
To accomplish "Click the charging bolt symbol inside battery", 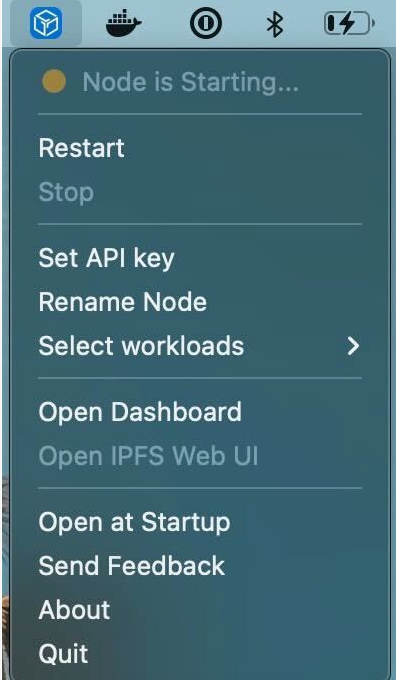I will pyautogui.click(x=347, y=23).
